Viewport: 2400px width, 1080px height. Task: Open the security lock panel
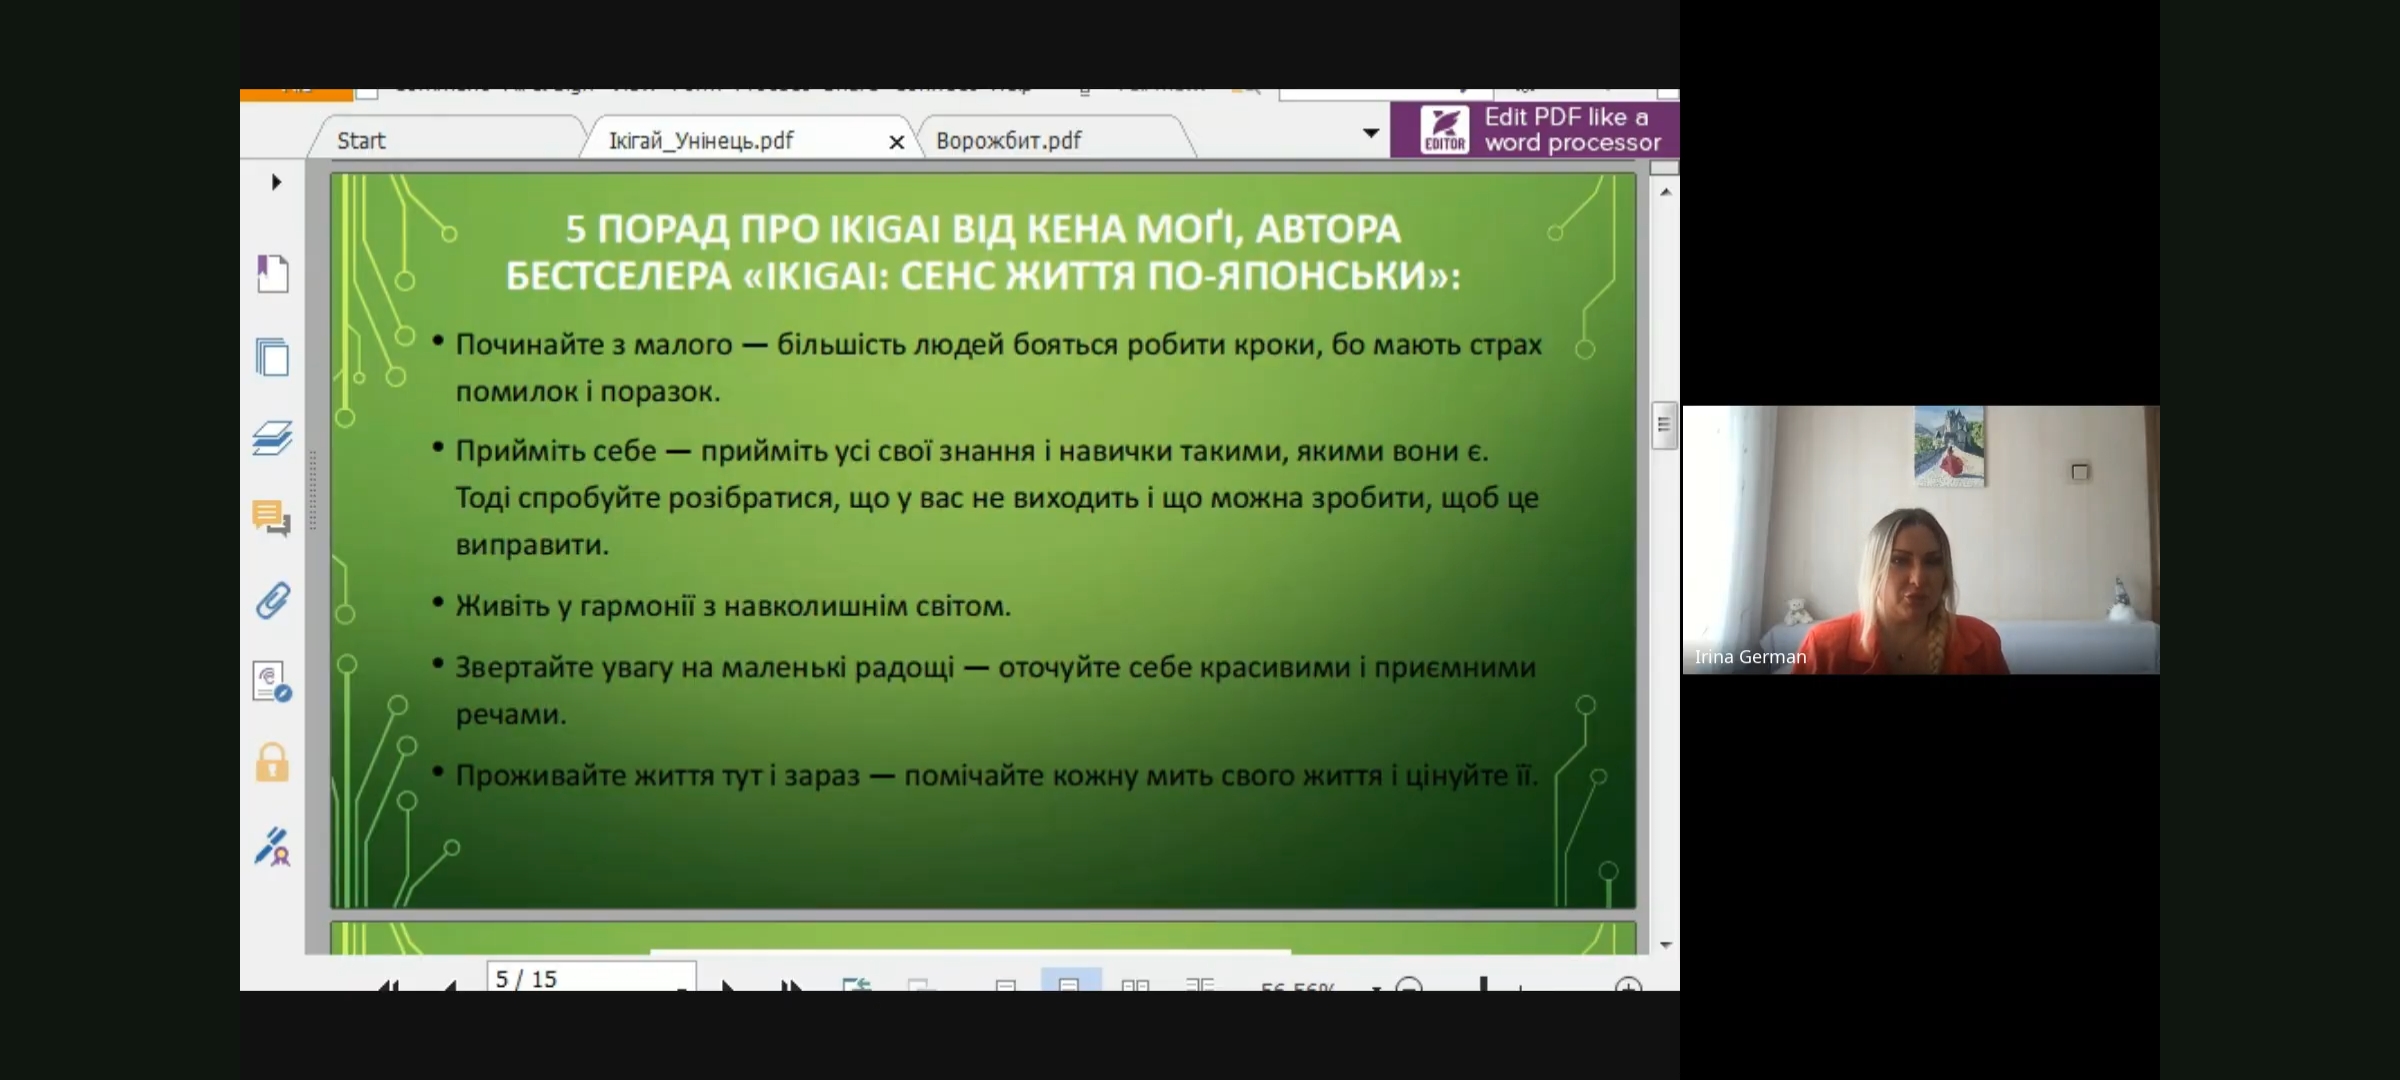click(x=272, y=763)
